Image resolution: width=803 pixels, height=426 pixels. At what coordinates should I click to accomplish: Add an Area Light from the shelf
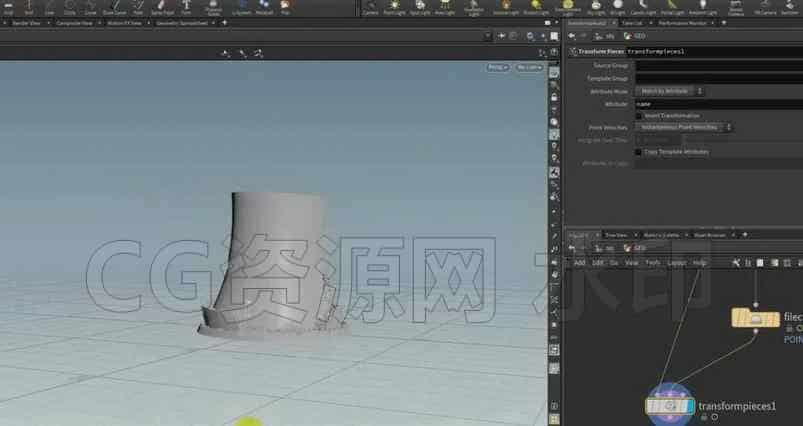[445, 7]
